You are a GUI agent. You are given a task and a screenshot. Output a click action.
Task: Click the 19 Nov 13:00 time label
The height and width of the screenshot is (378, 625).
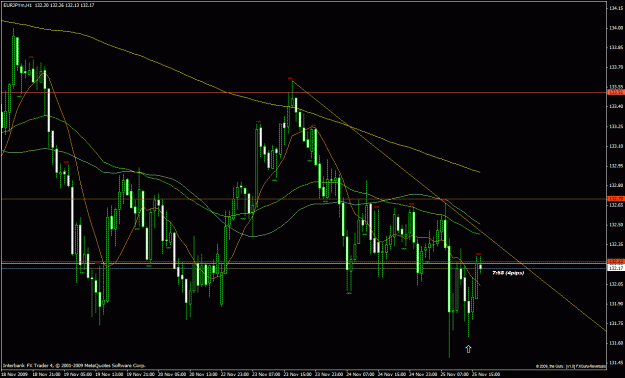tap(108, 375)
